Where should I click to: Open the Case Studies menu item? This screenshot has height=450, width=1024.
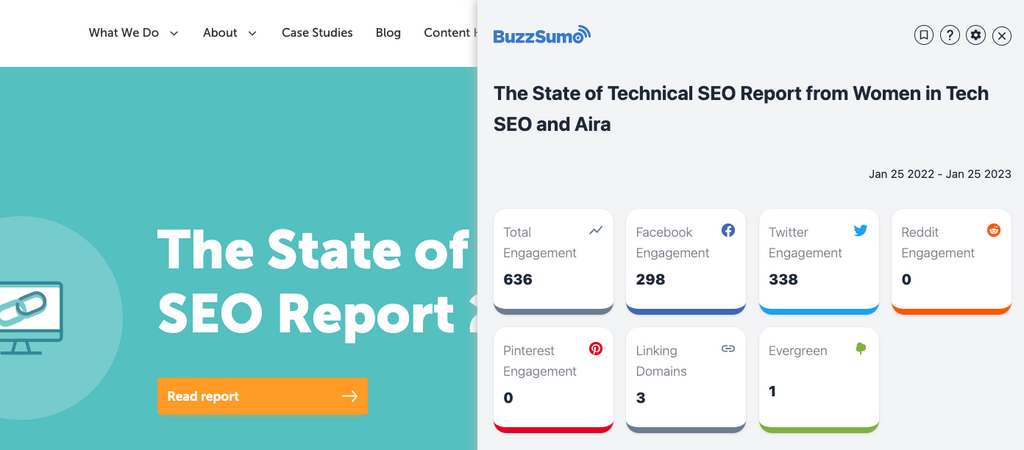[317, 33]
